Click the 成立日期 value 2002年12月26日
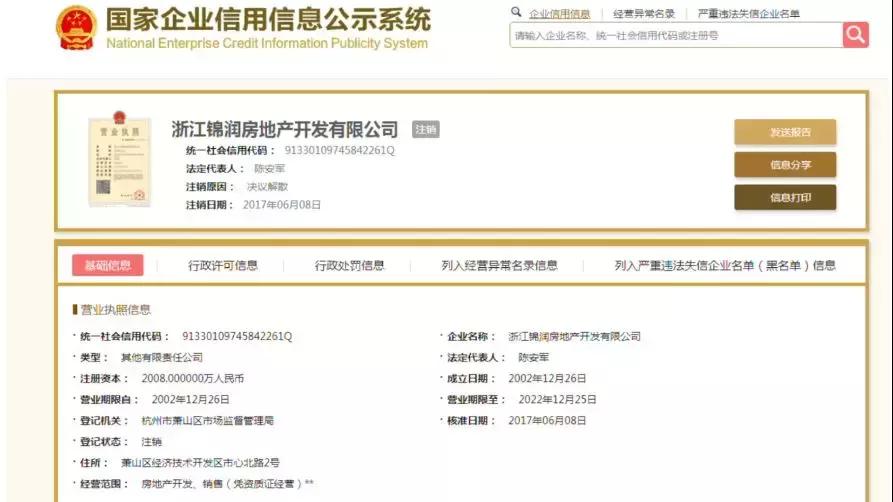This screenshot has width=893, height=502. tap(547, 378)
